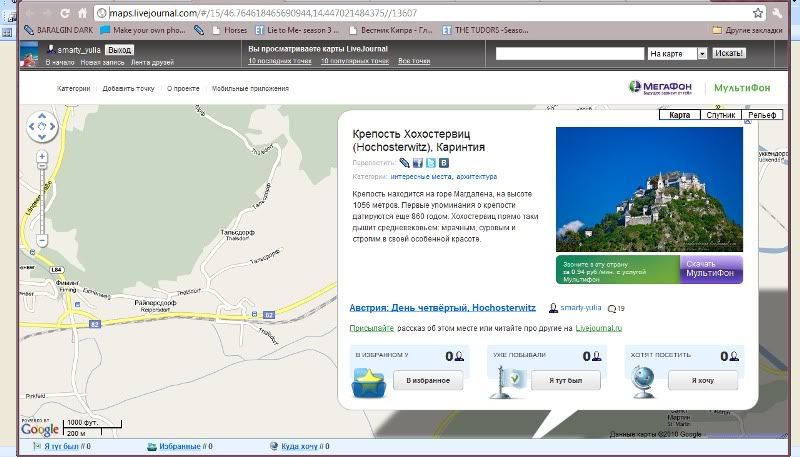Viewport: 800px width, 457px height.
Task: Repost to LiveJournal with pencil icon
Action: pyautogui.click(x=404, y=163)
